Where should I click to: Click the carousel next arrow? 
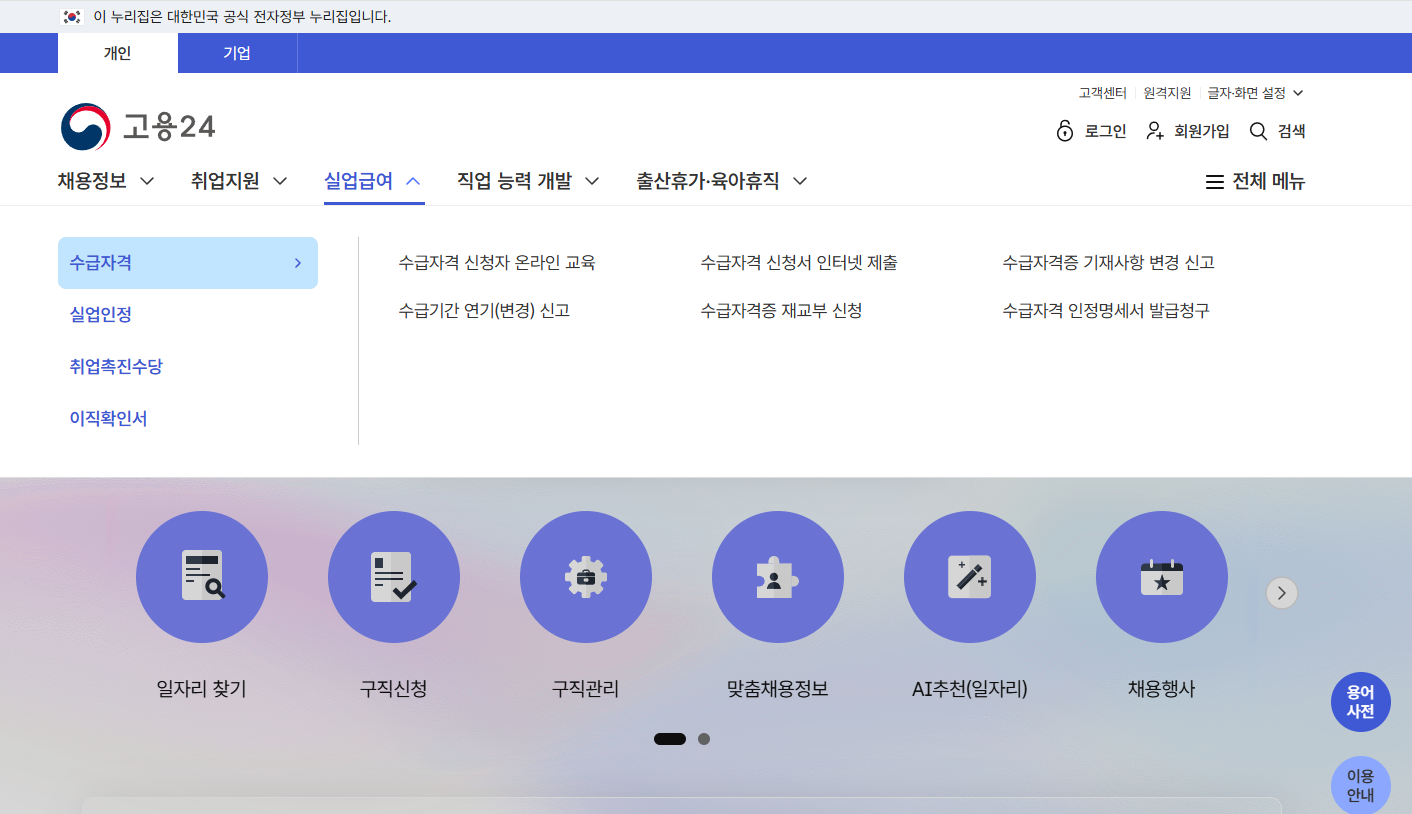point(1281,593)
